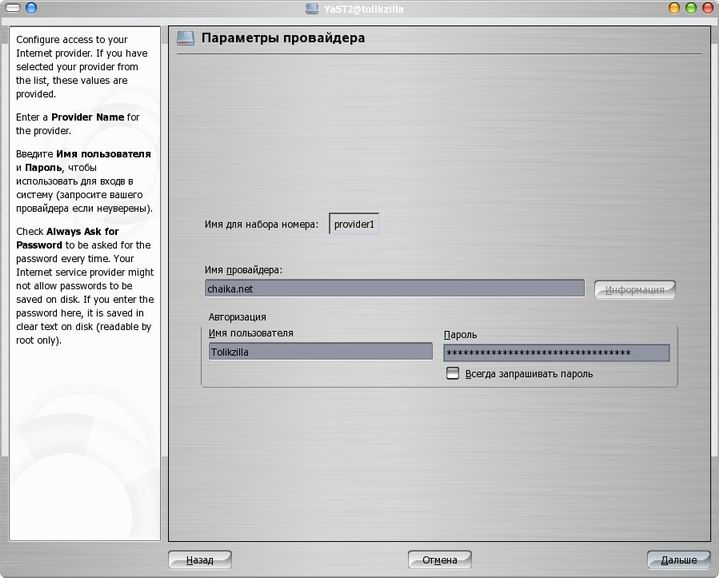Click the Информация button
This screenshot has height=578, width=719.
pos(635,290)
